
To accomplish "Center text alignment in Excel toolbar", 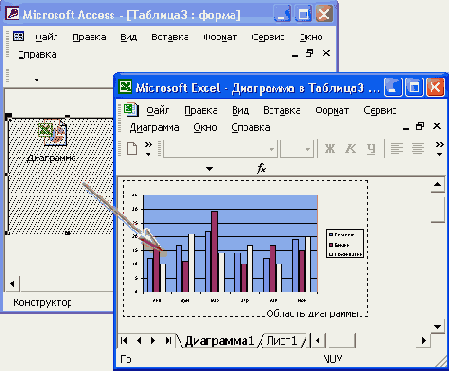I will point(418,148).
